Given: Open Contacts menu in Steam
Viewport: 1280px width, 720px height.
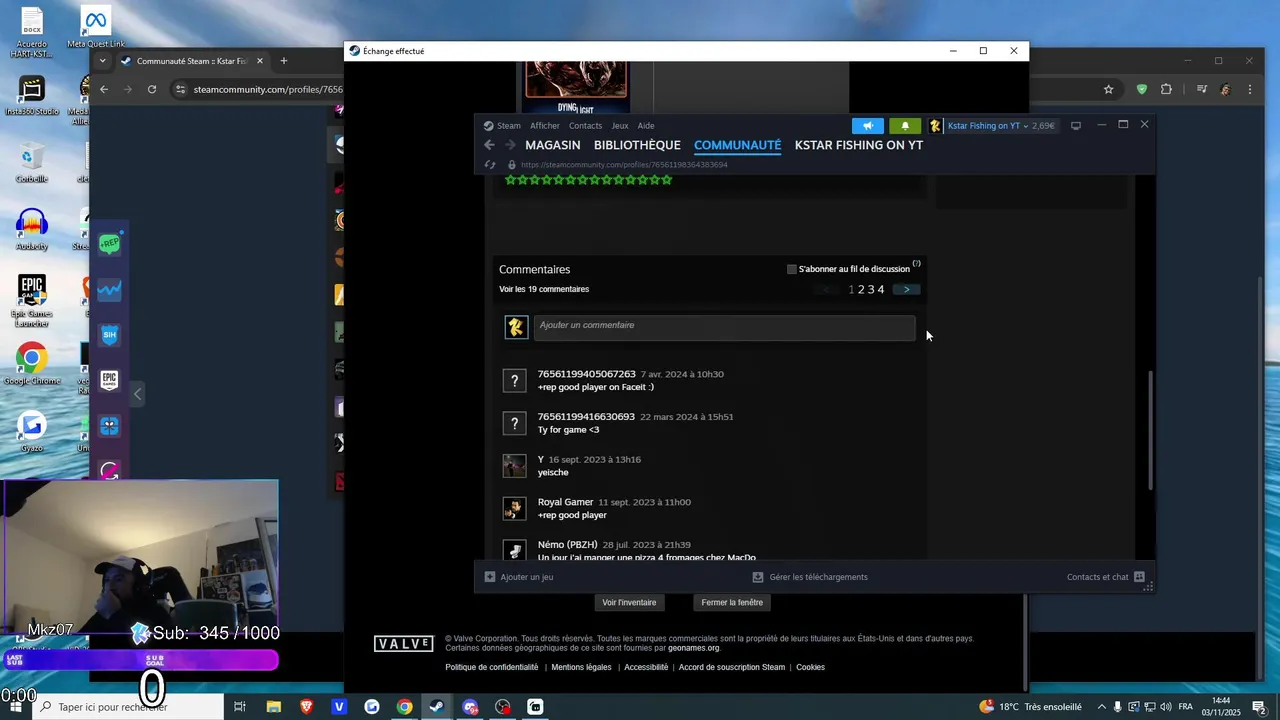Looking at the screenshot, I should tap(585, 126).
